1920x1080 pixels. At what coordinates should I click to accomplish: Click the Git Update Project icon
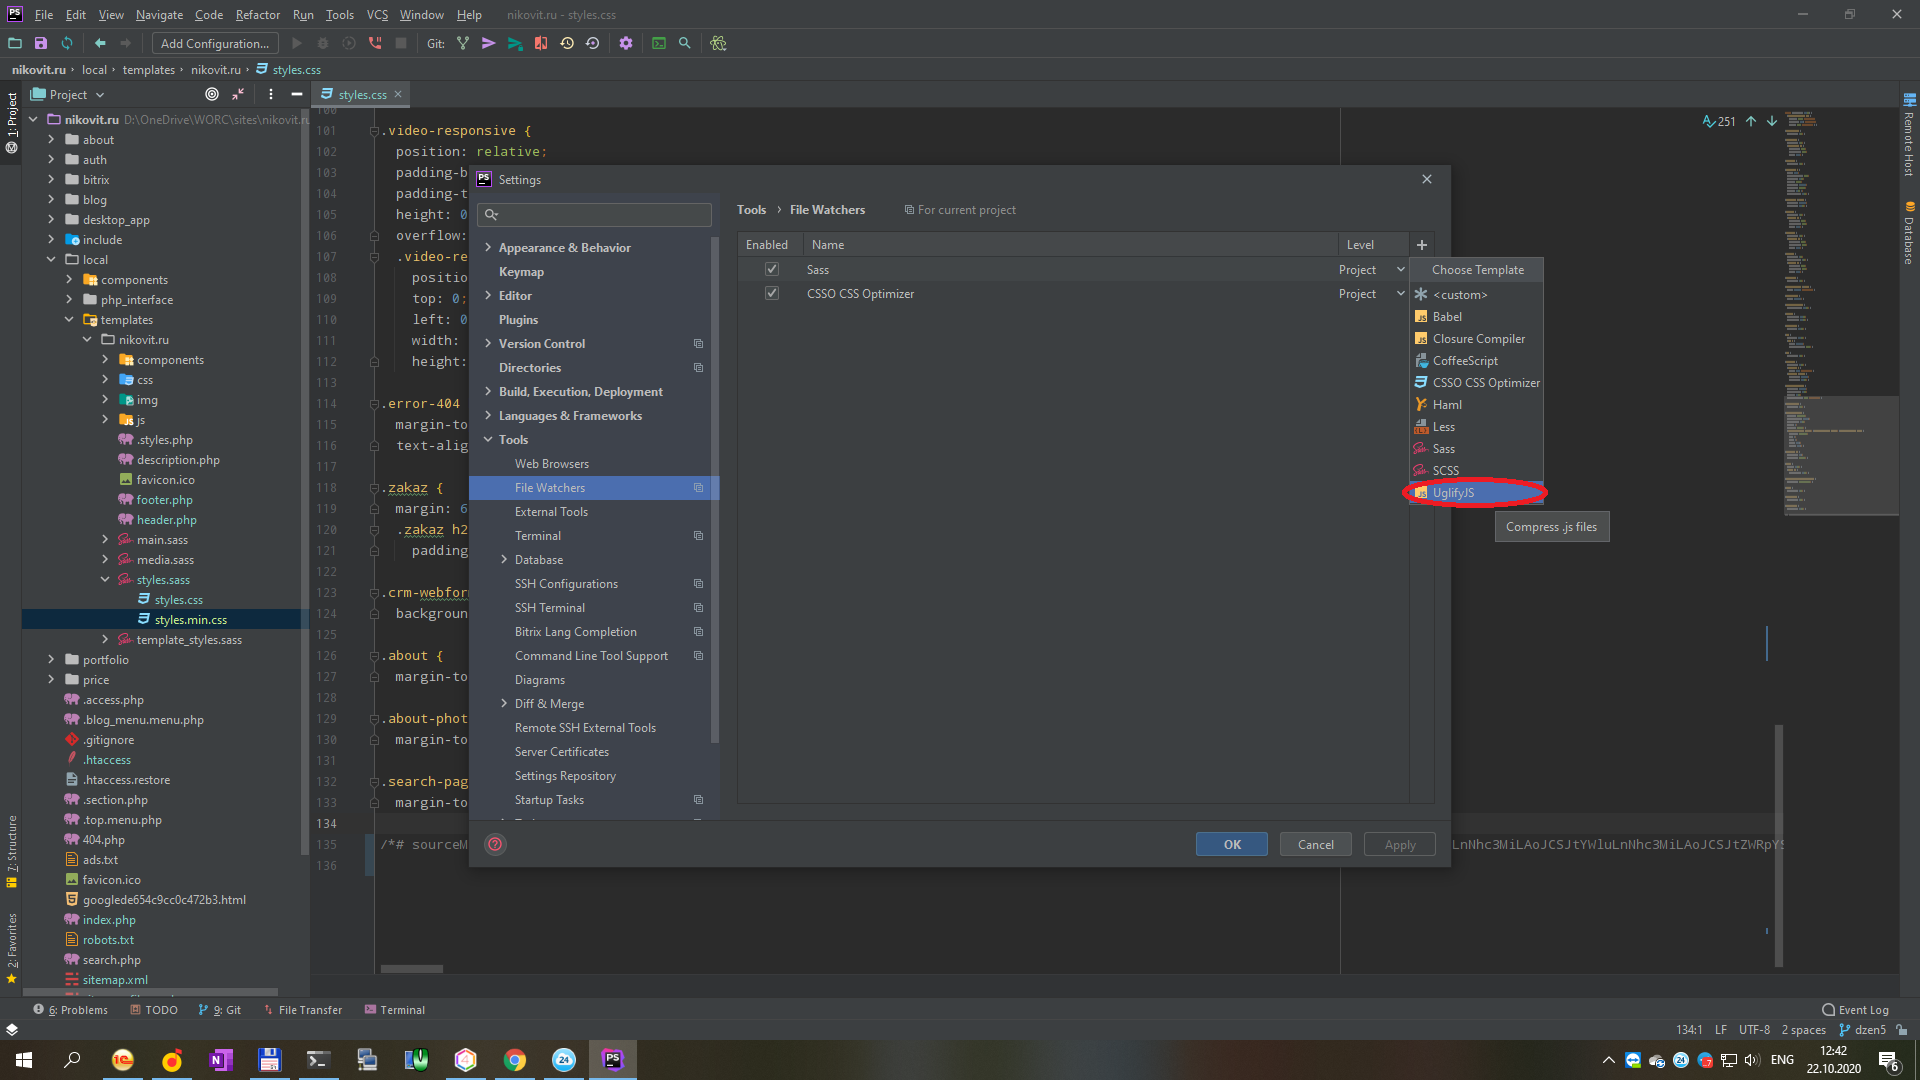tap(463, 43)
